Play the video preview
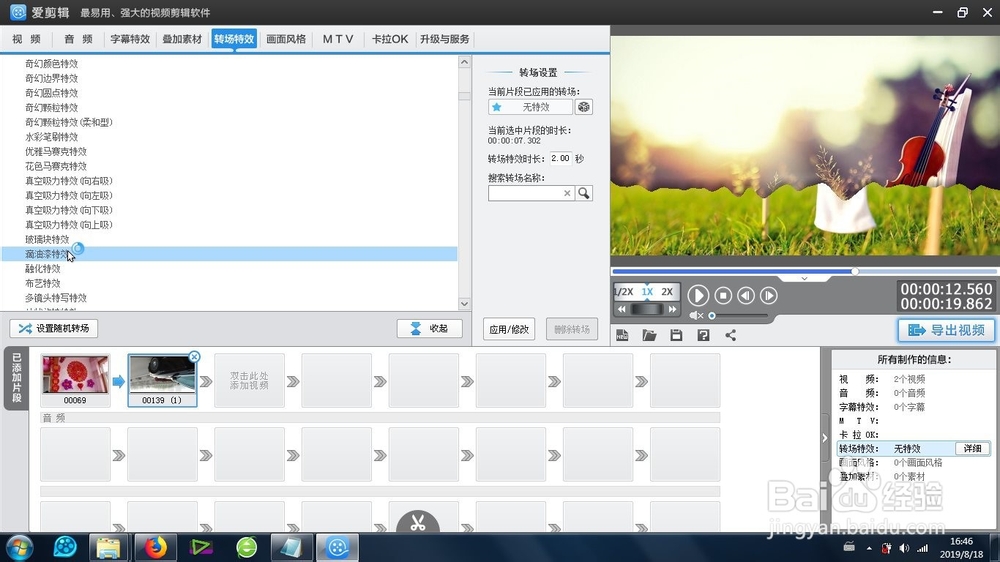The width and height of the screenshot is (1000, 562). tap(698, 295)
